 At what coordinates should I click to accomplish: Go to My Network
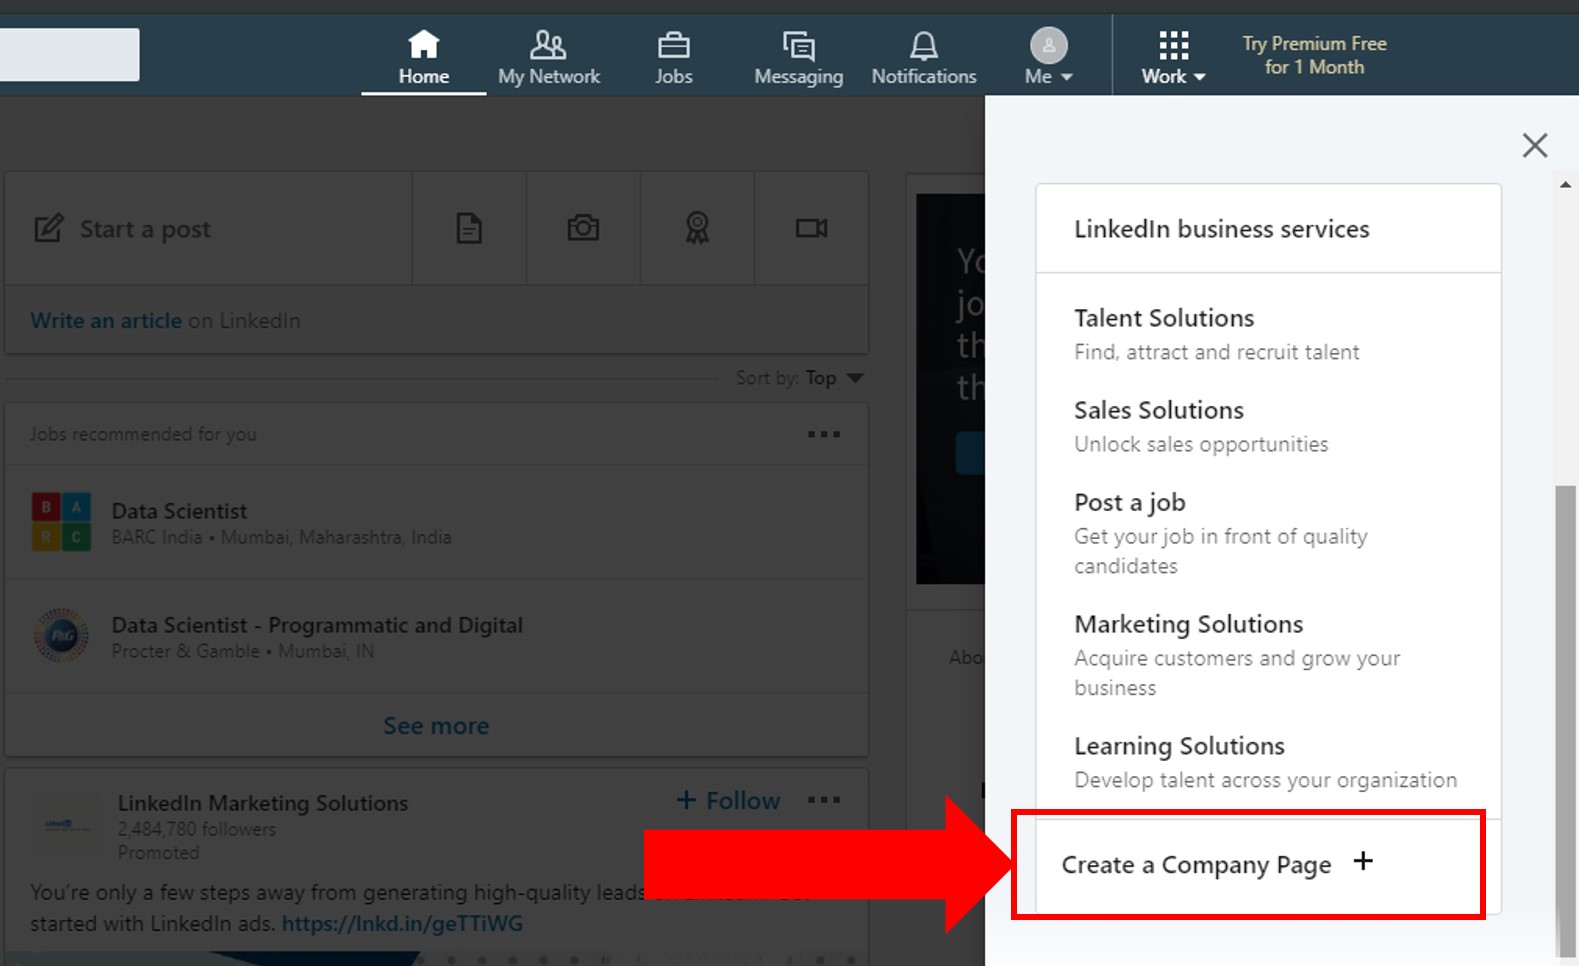(548, 56)
